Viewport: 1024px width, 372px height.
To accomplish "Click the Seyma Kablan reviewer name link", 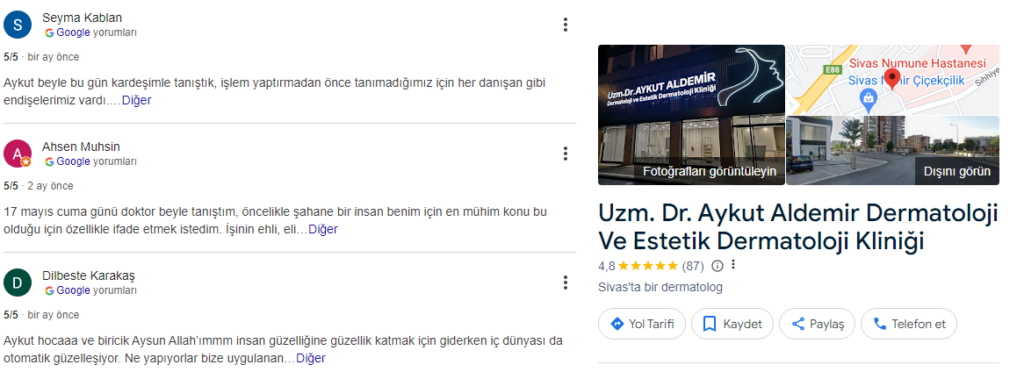I will pyautogui.click(x=82, y=18).
